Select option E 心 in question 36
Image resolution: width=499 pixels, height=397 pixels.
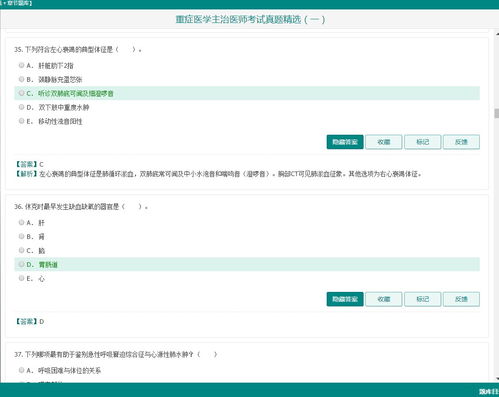[21, 278]
